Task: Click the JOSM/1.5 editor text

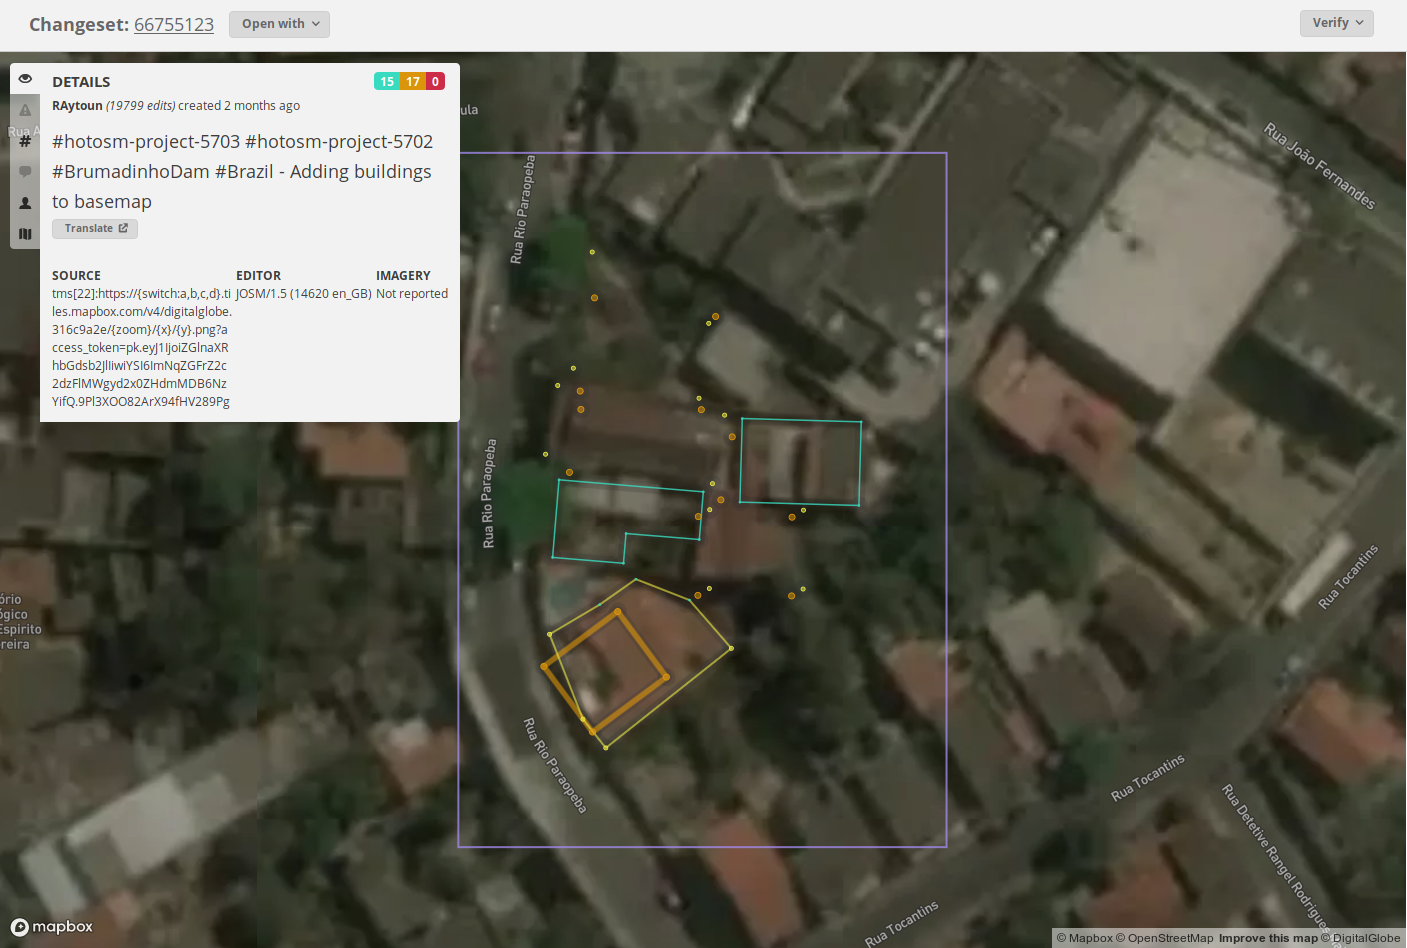Action: coord(303,294)
